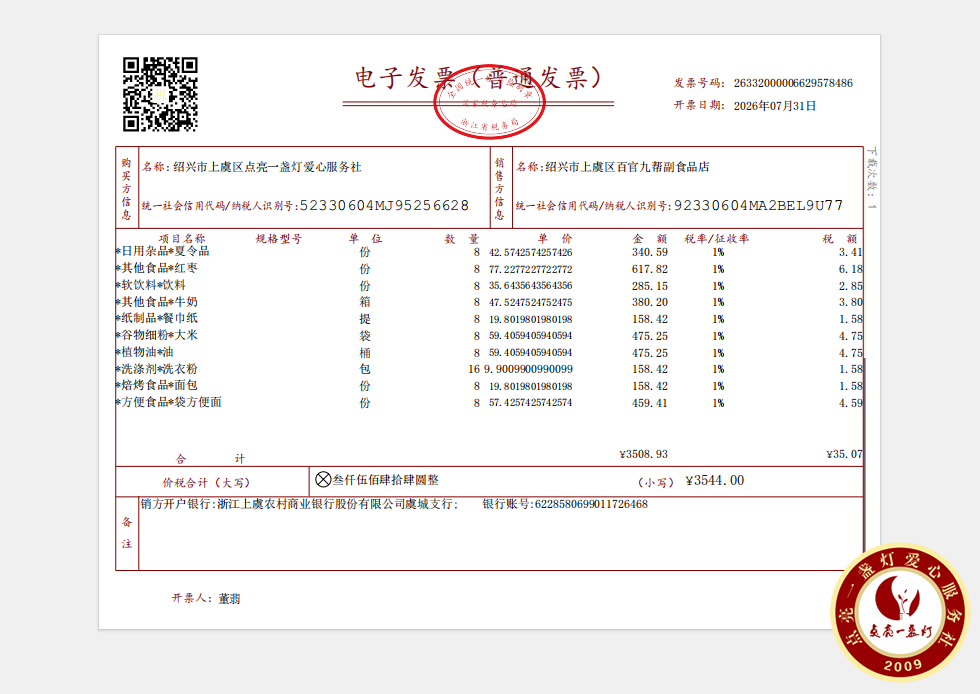The image size is (980, 694).
Task: Click unit 箱 in the 牛奶 row
Action: (x=365, y=302)
